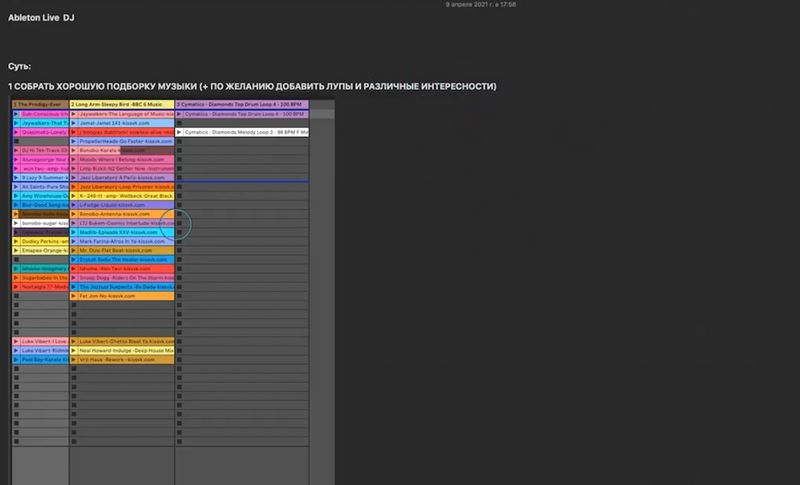Launch Neal Howard Indulge Deep House clip
800x485 pixels.
(74, 350)
